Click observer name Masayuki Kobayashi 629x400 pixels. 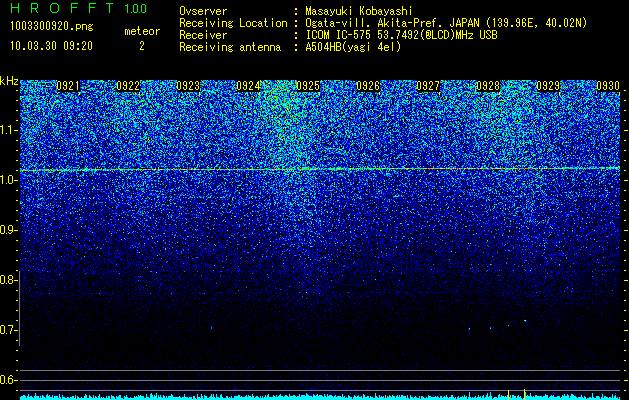click(359, 11)
